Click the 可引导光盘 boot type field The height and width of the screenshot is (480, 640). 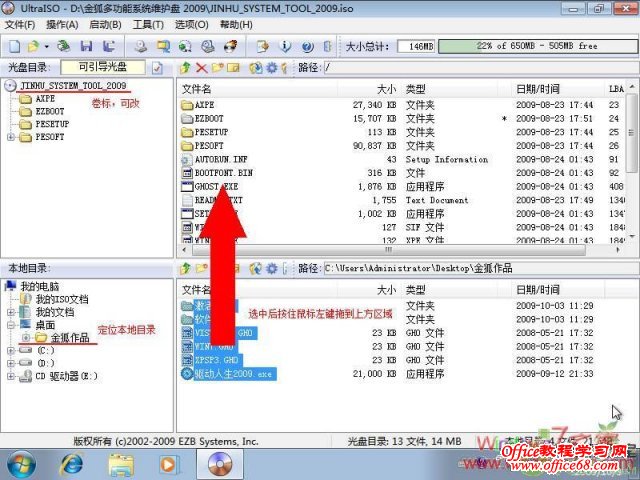tap(102, 67)
